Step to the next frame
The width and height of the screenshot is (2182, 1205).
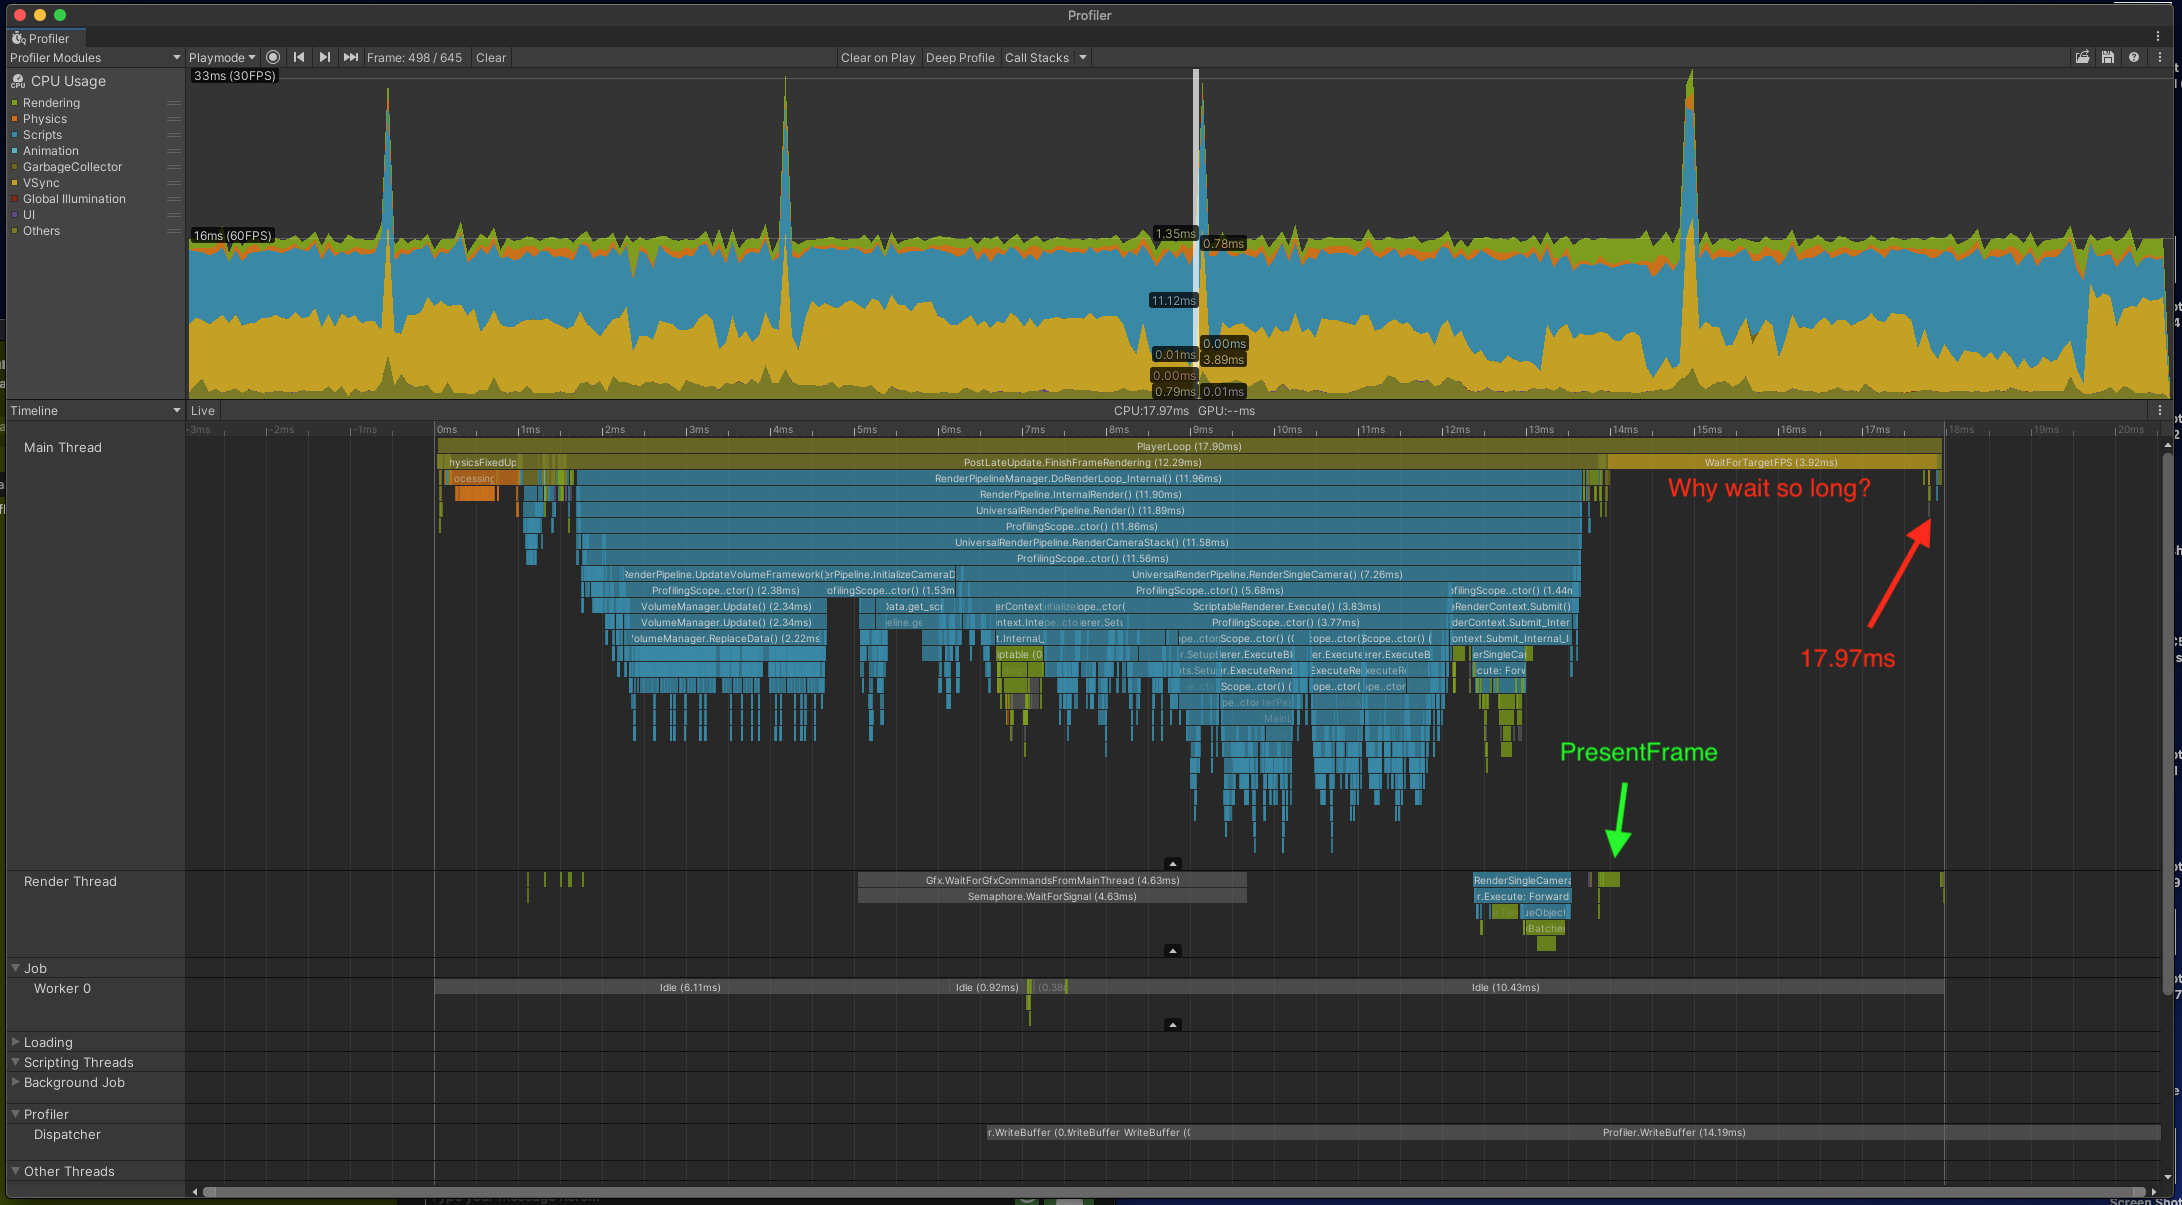tap(324, 57)
